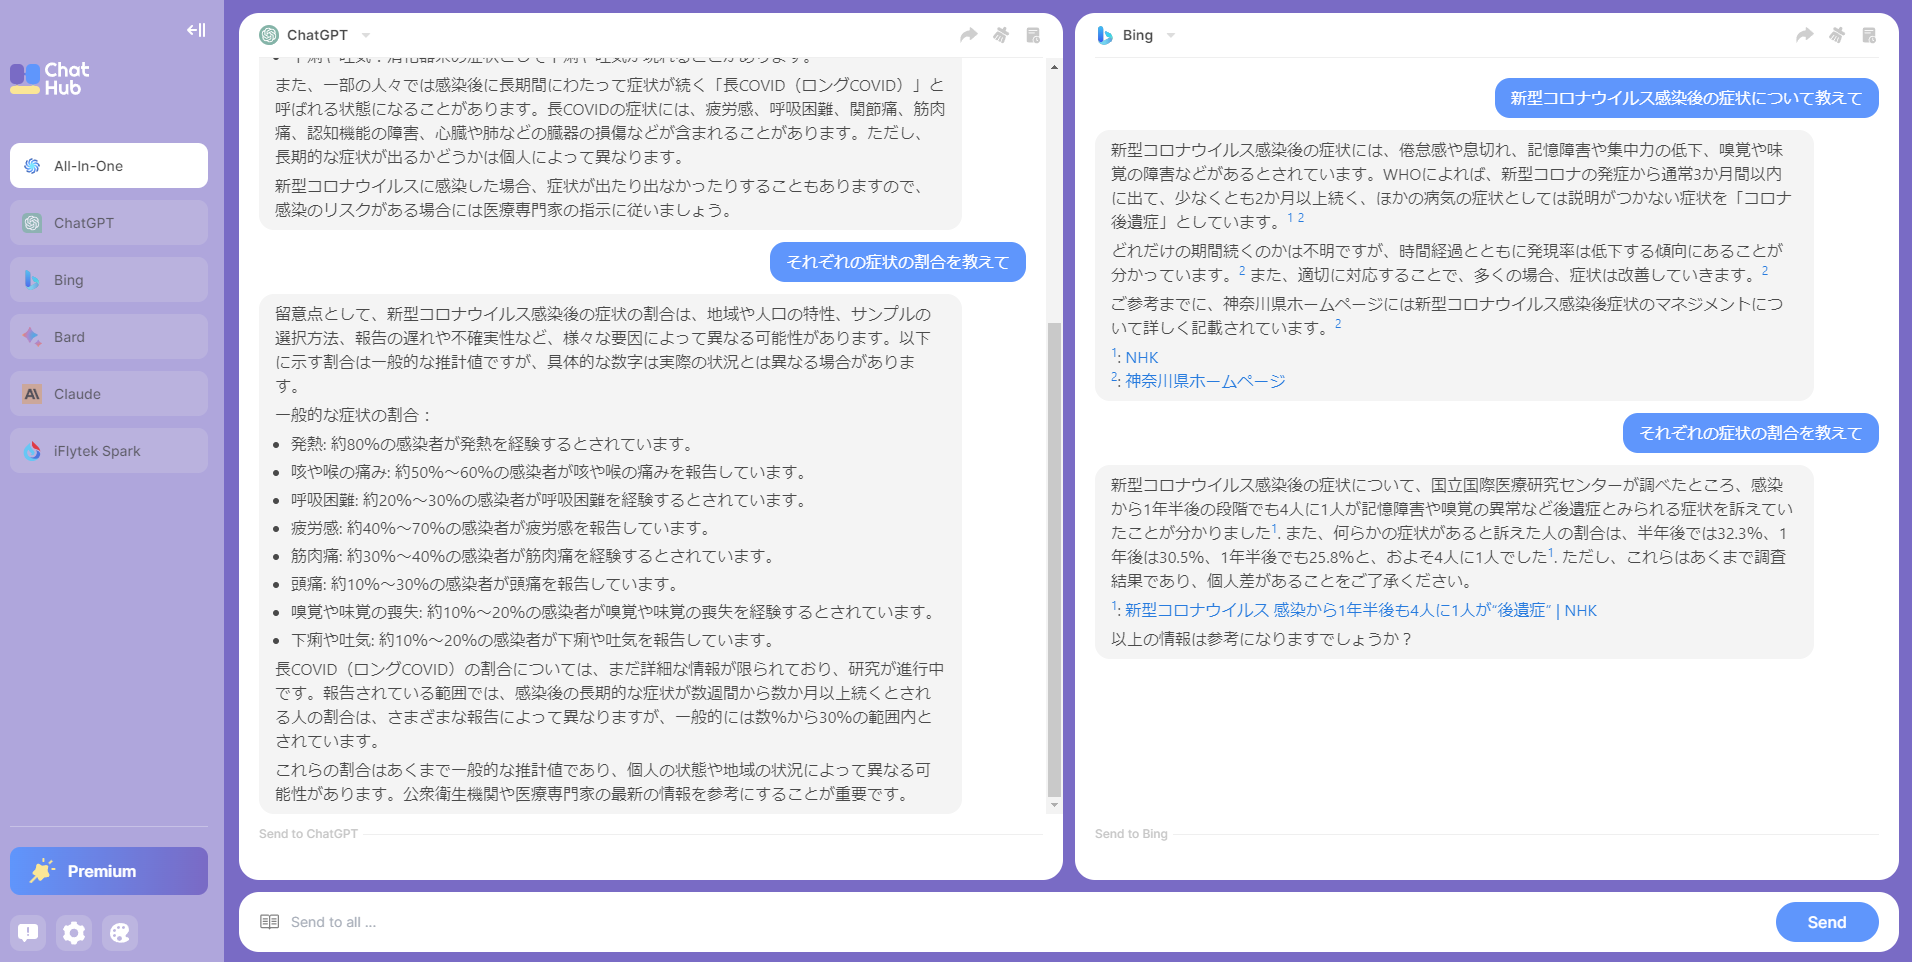This screenshot has height=962, width=1912.
Task: Collapse the left sidebar with the arrow icon
Action: (x=196, y=30)
